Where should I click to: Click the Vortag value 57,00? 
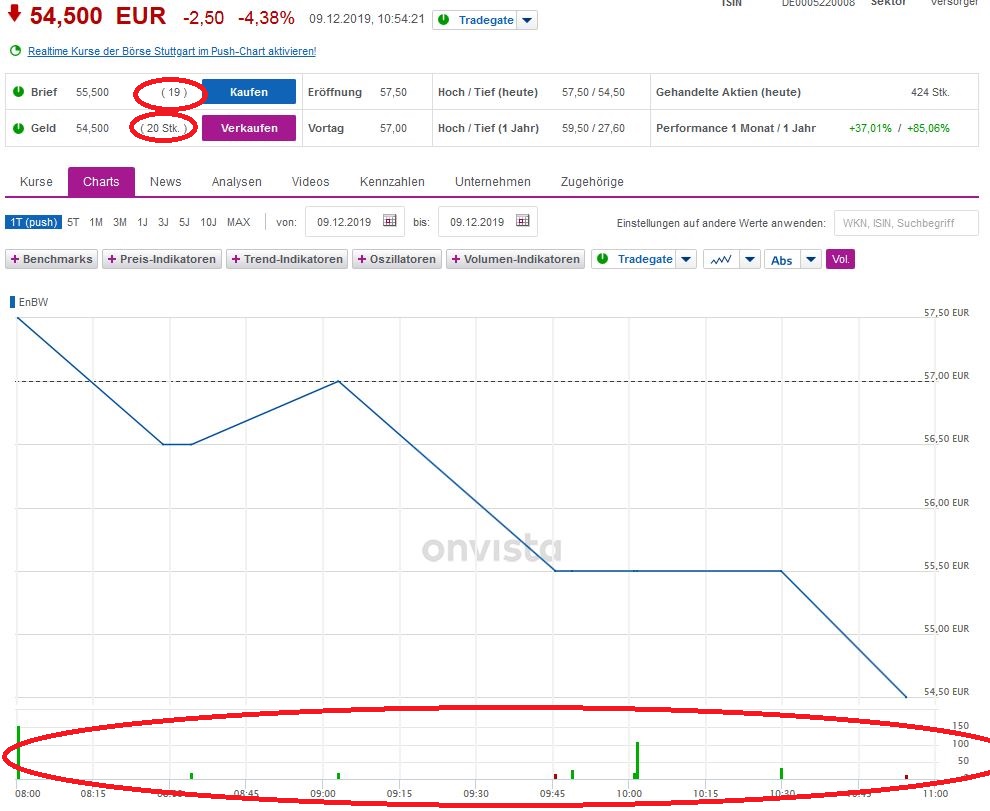pyautogui.click(x=393, y=128)
